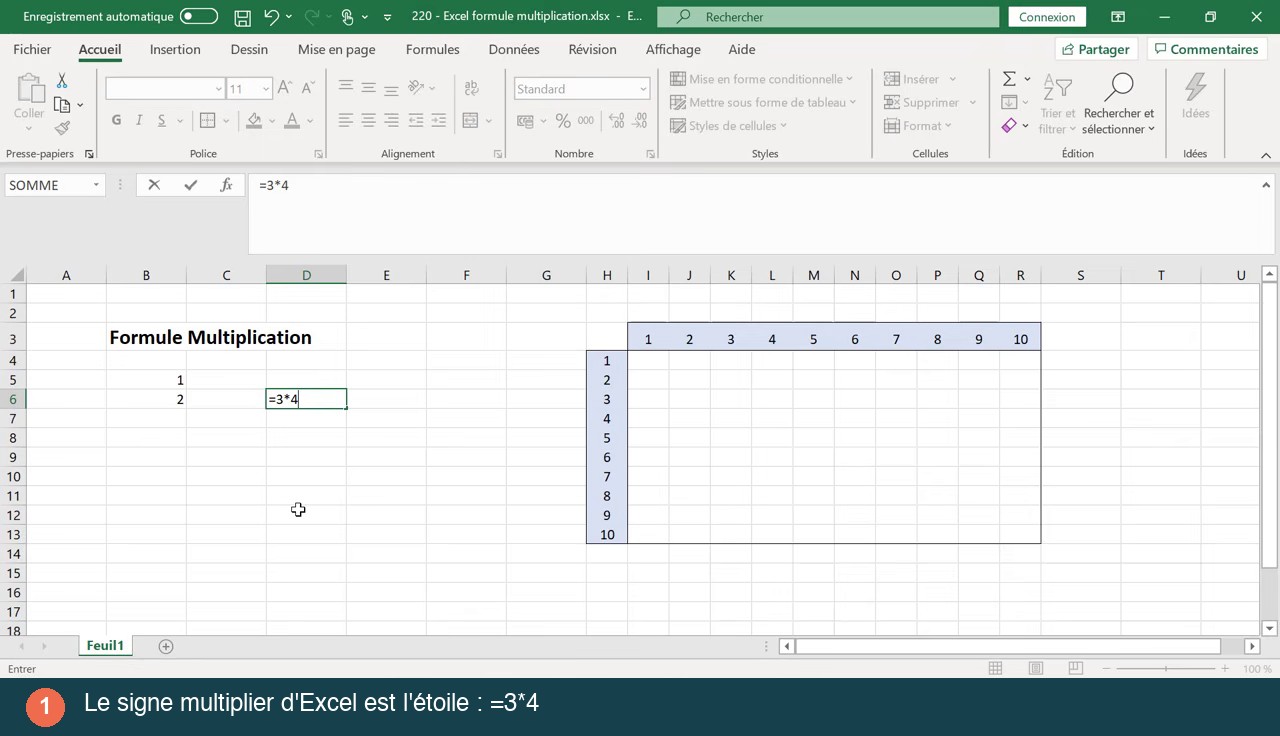Click column header D

306,275
